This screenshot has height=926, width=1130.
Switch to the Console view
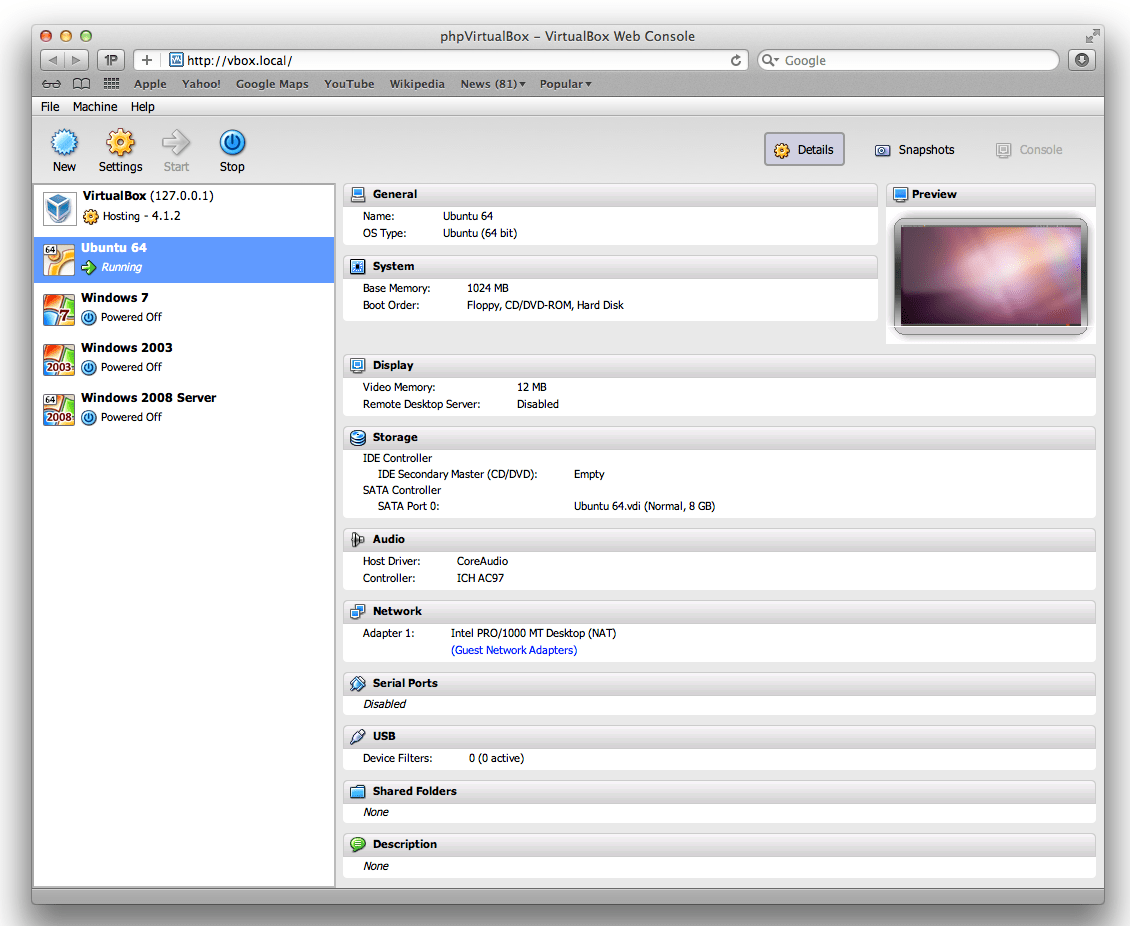pyautogui.click(x=1028, y=149)
